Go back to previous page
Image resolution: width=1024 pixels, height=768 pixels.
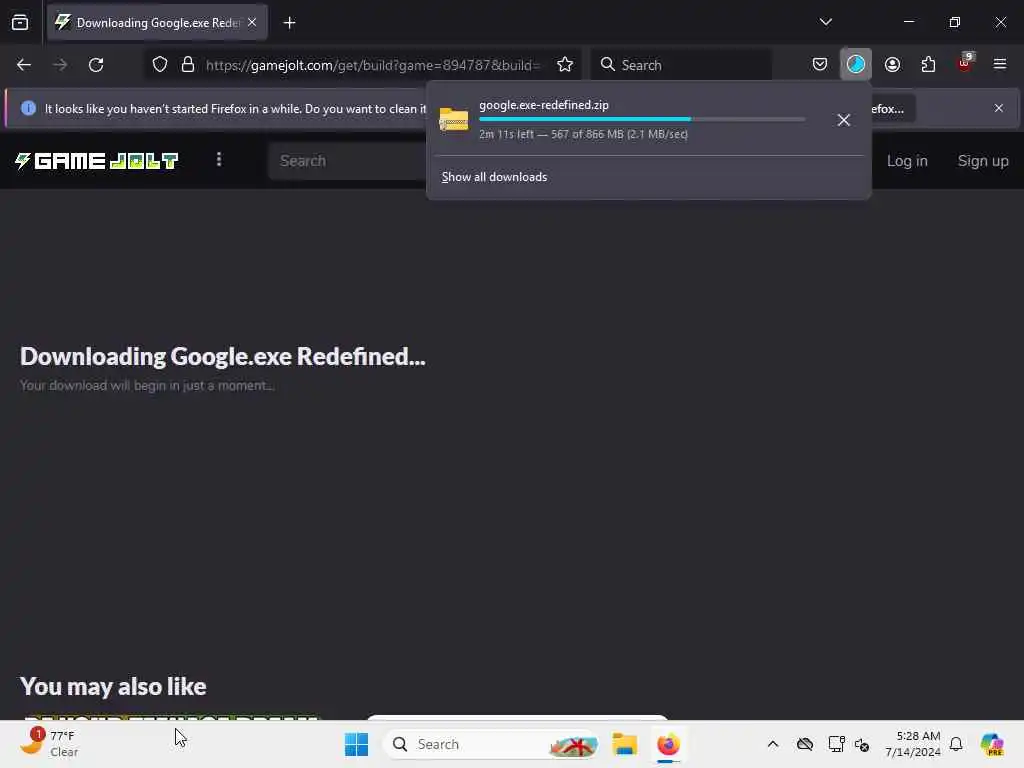[x=24, y=65]
